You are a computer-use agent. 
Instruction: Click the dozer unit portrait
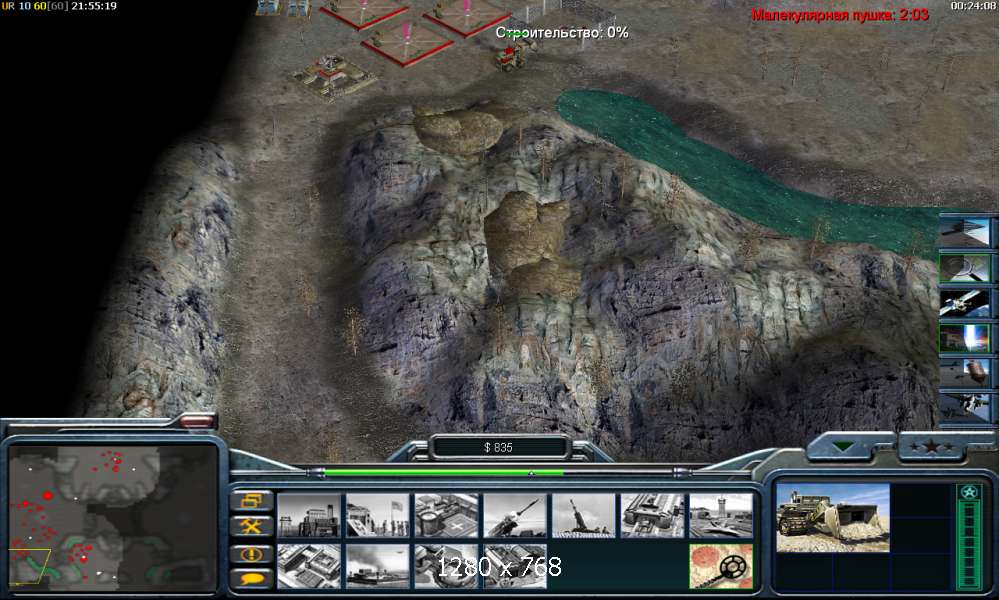(x=833, y=518)
